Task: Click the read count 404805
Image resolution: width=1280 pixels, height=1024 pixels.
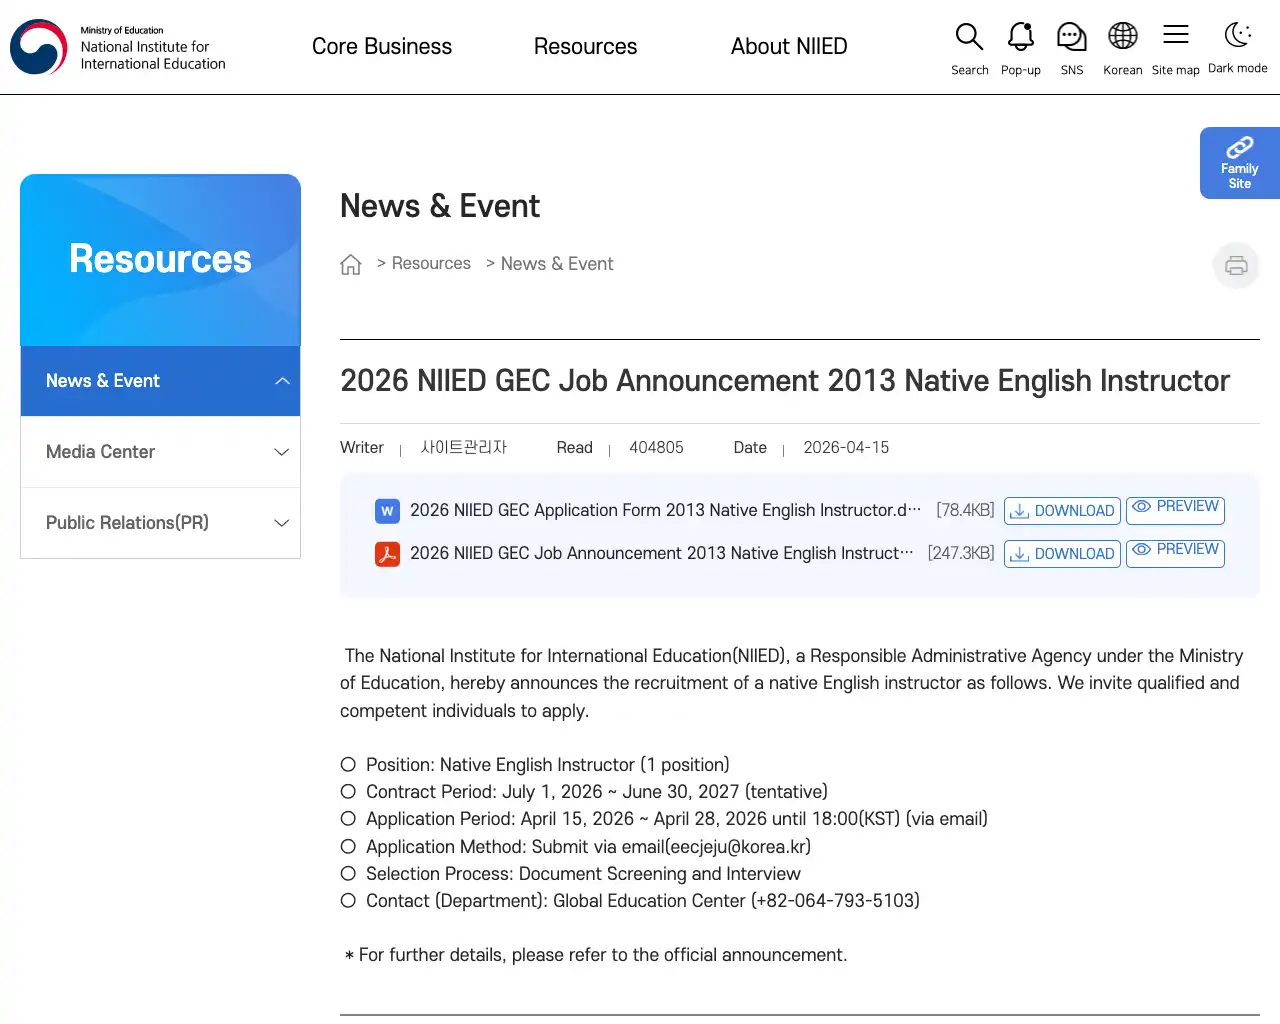Action: (656, 448)
